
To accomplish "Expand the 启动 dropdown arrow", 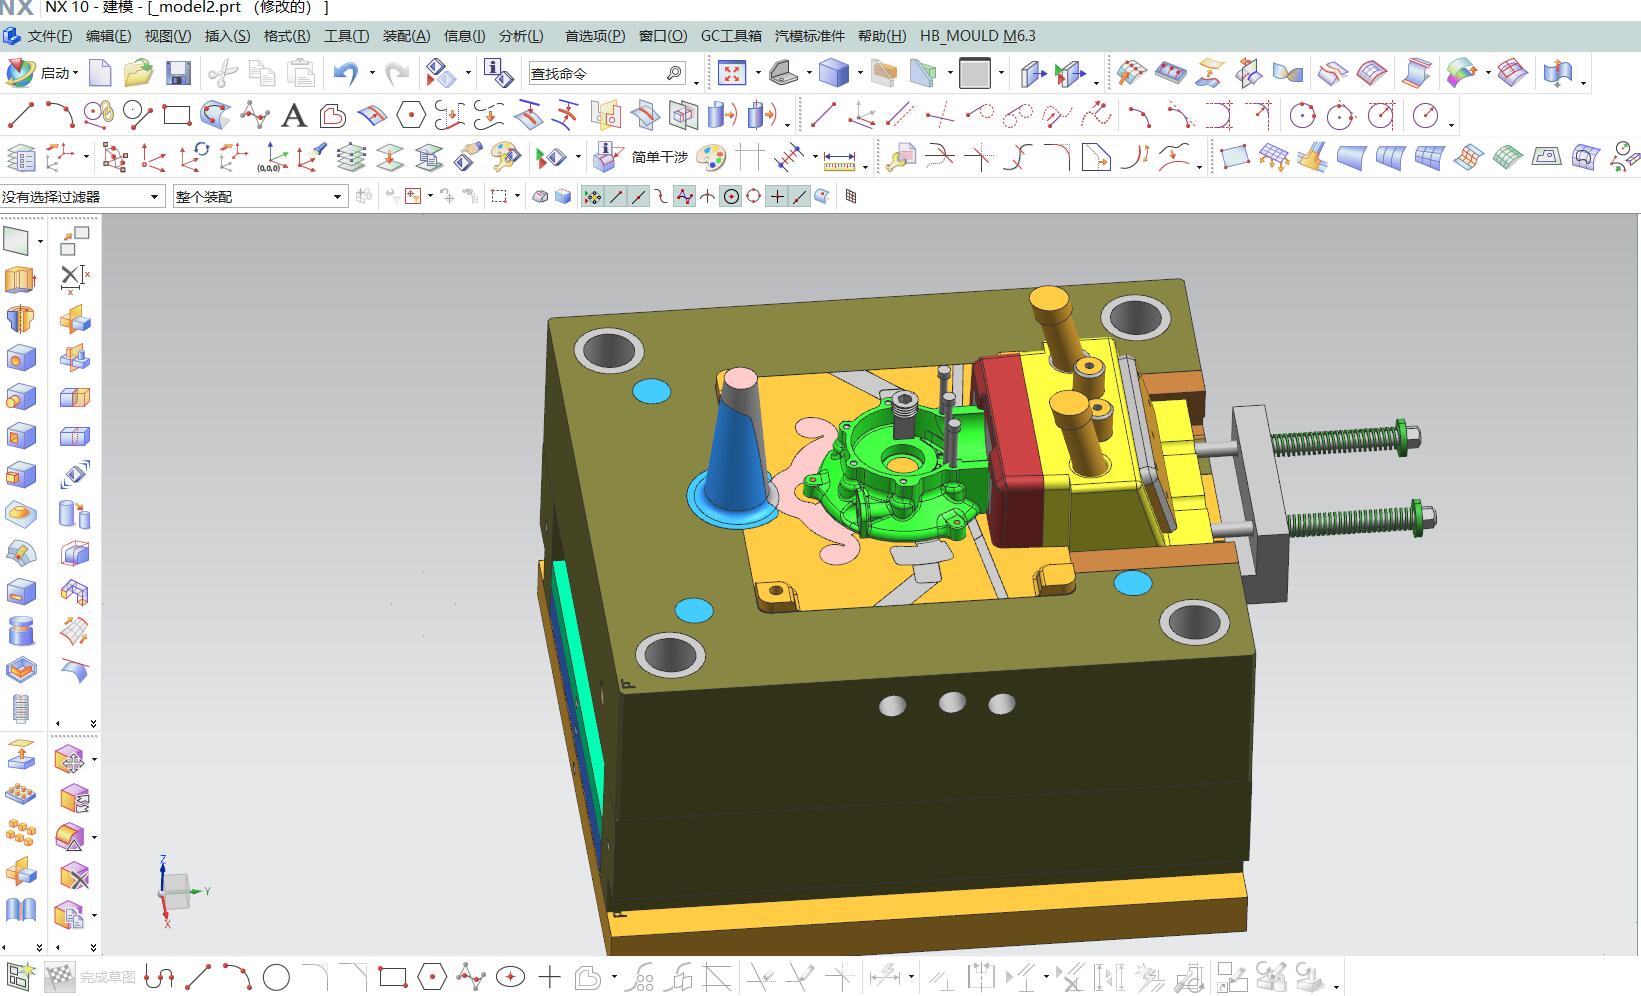I will (x=75, y=73).
